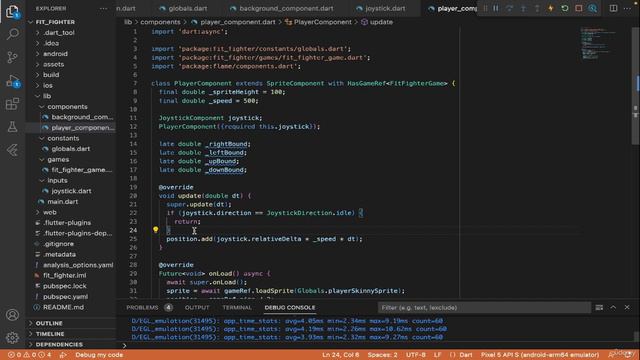Screen dimensions: 640x360
Task: Open the Flutter/Dart sidebar icon below Testing
Action: point(12,150)
